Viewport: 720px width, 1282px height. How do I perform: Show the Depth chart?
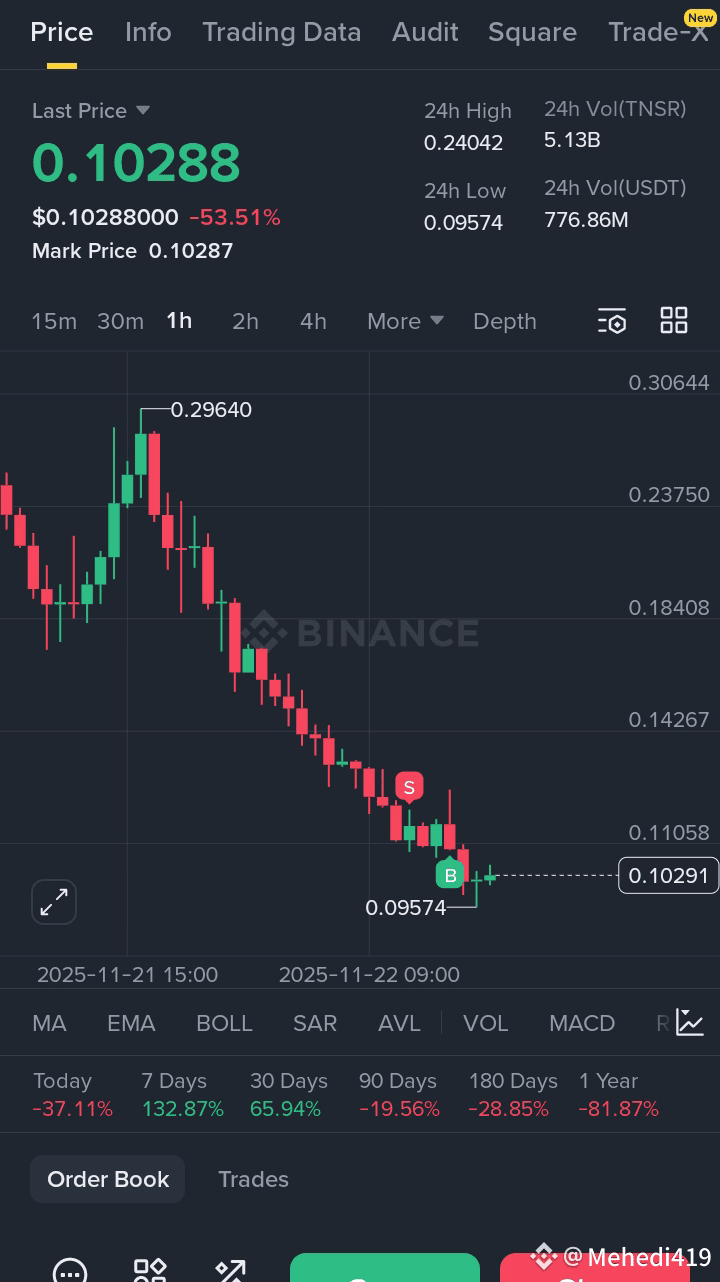pos(505,321)
